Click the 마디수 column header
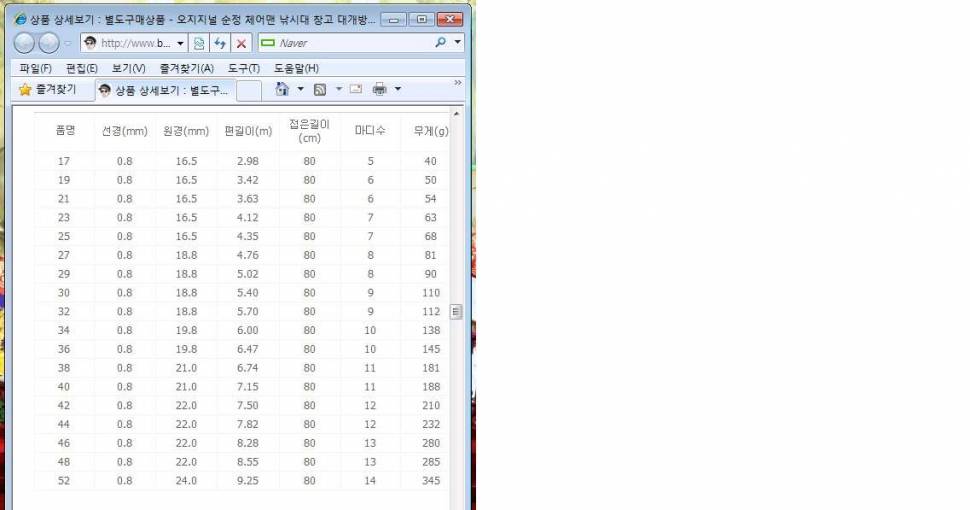 [370, 130]
